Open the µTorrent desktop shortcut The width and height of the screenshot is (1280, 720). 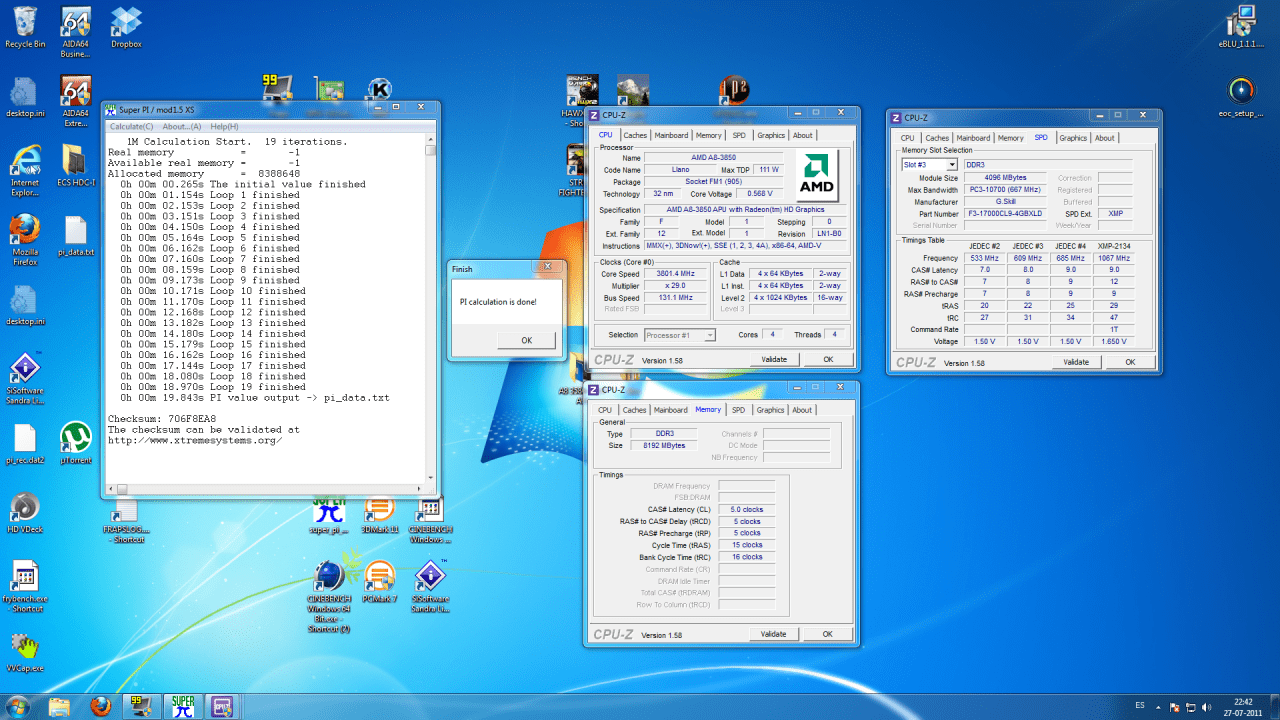coord(76,443)
